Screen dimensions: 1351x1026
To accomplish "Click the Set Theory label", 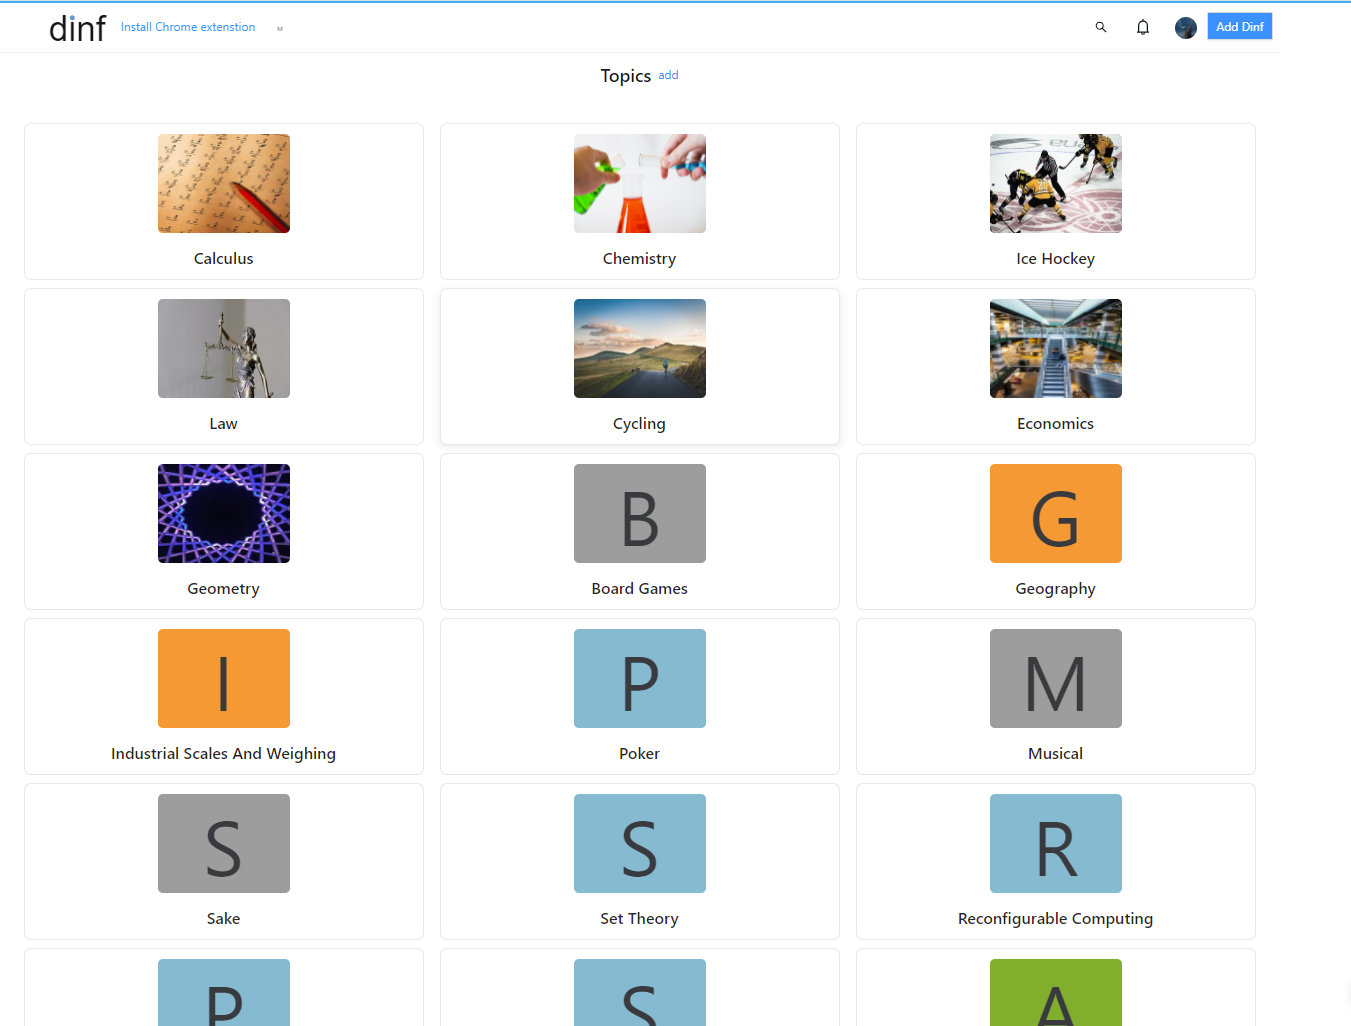I will coord(640,919).
